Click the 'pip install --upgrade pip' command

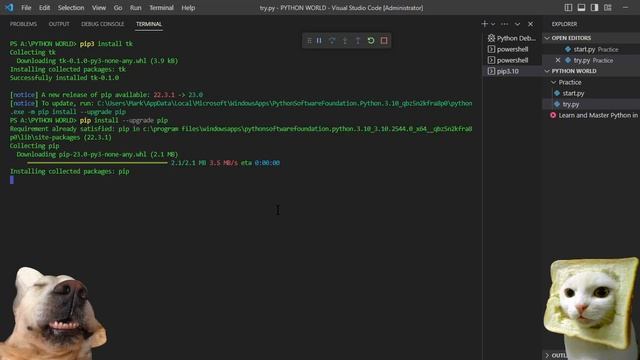click(x=124, y=120)
